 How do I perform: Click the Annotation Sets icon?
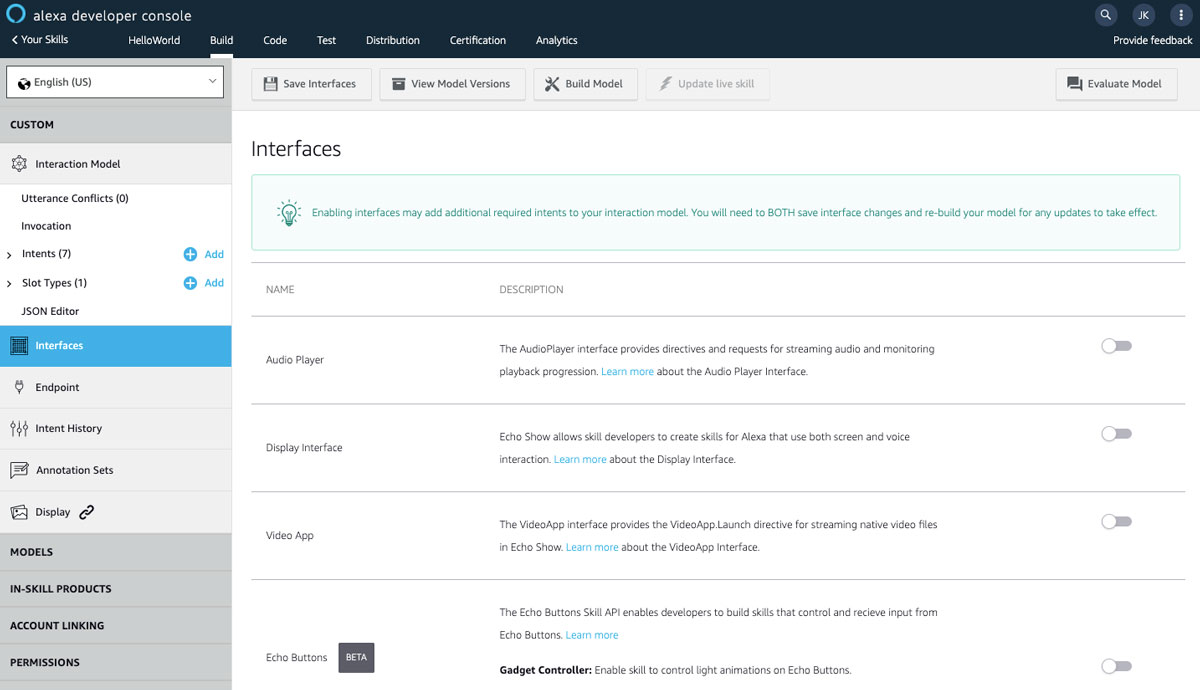[19, 470]
